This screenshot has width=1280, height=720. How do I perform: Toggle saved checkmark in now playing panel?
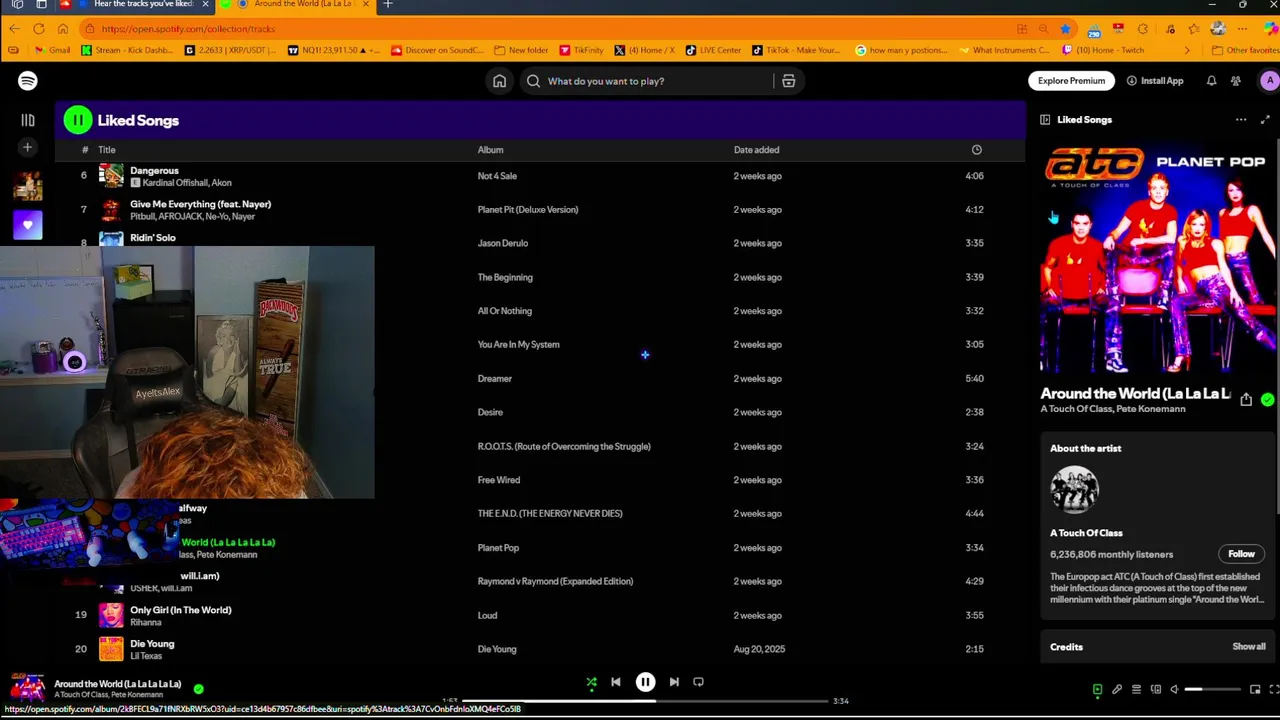click(x=1267, y=400)
